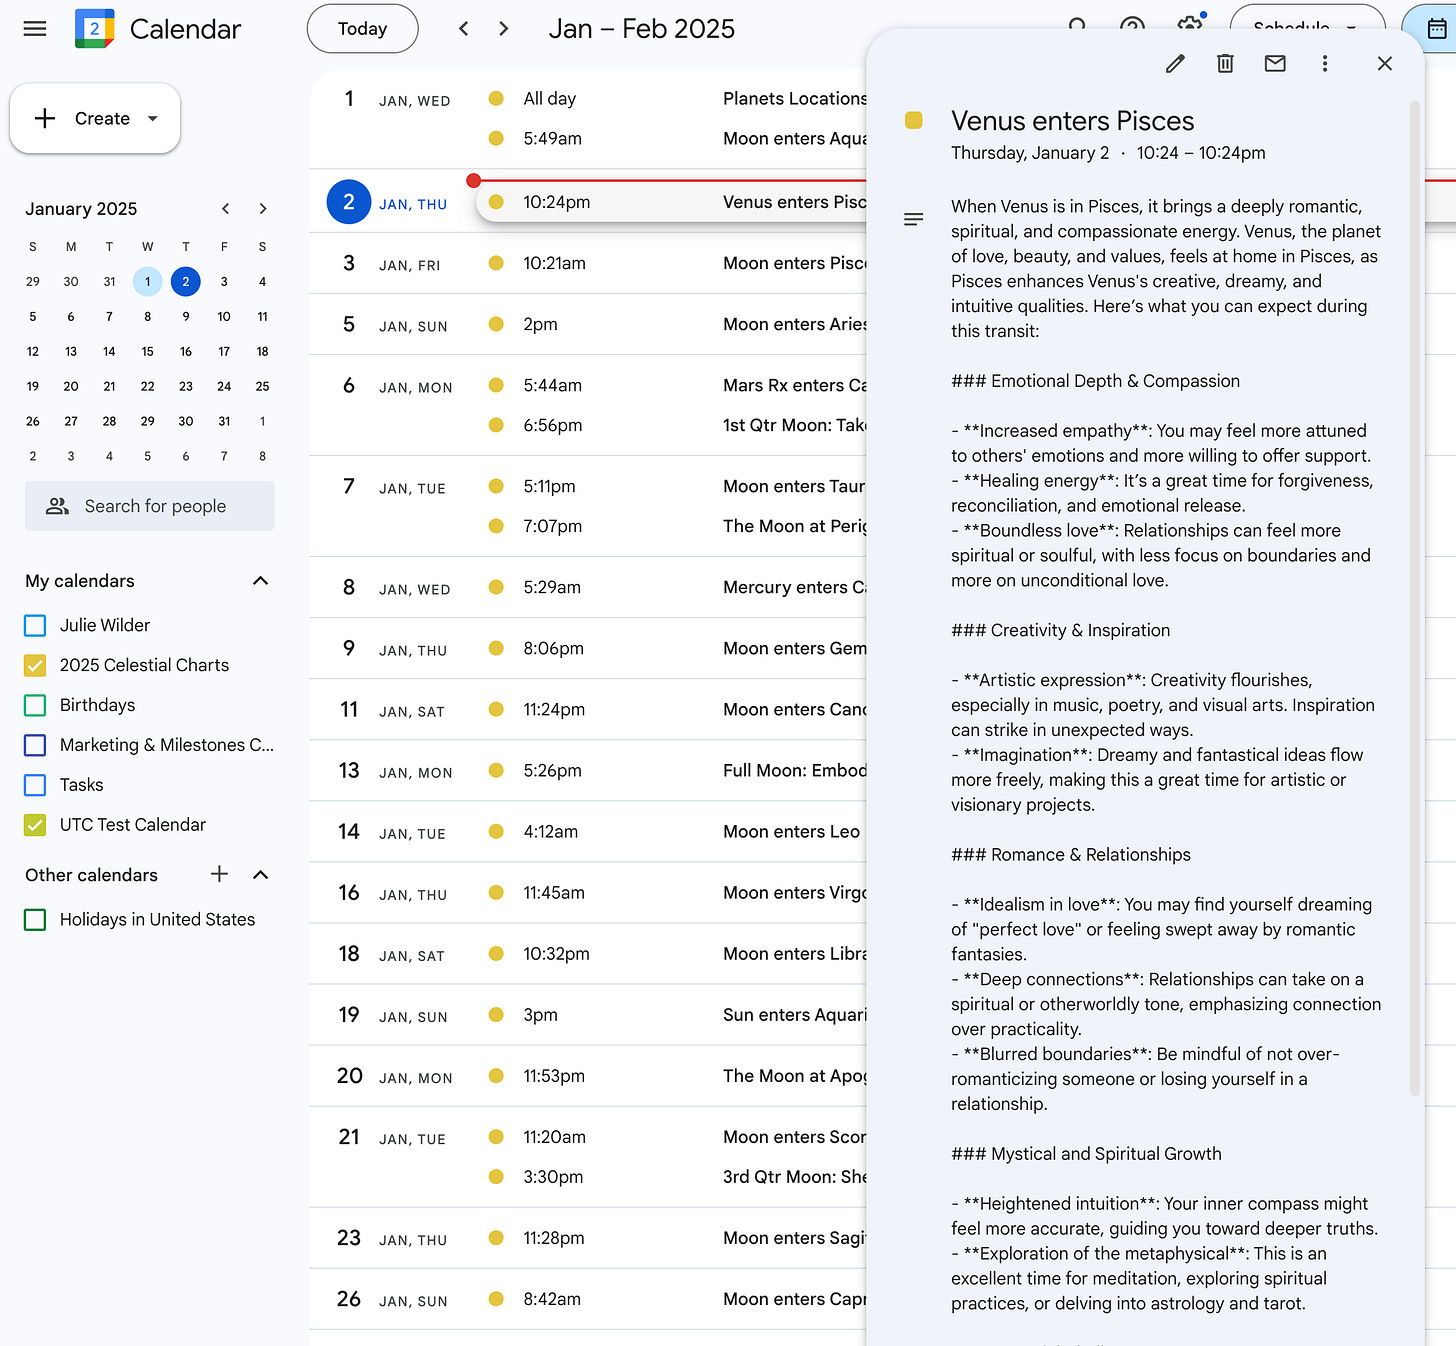The image size is (1456, 1346).
Task: Select January 15 in mini calendar
Action: click(x=148, y=352)
